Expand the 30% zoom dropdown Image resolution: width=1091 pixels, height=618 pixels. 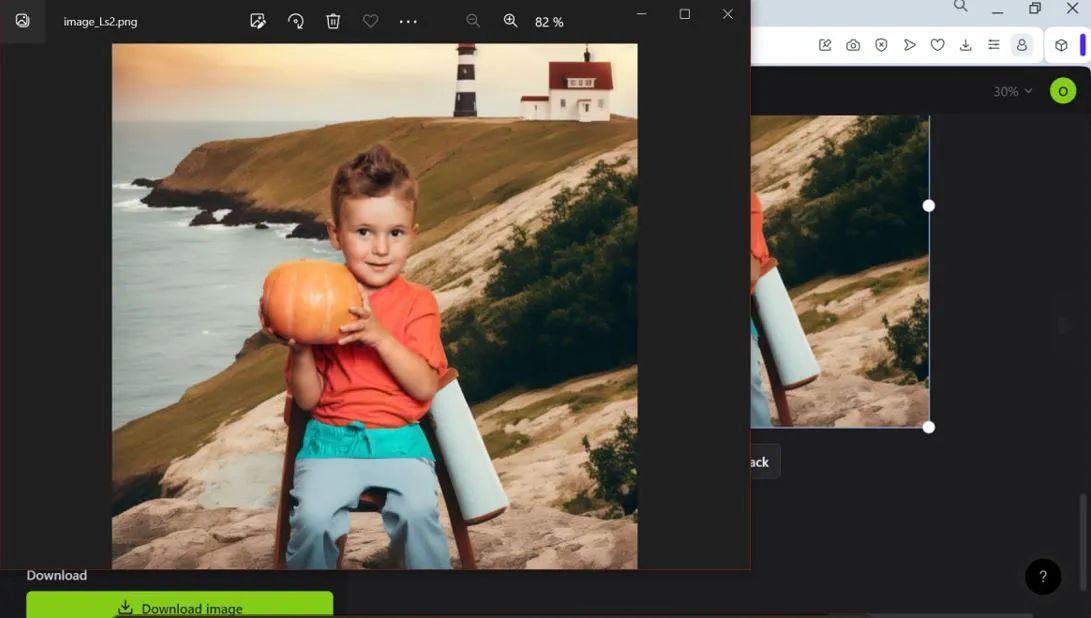(x=1012, y=91)
